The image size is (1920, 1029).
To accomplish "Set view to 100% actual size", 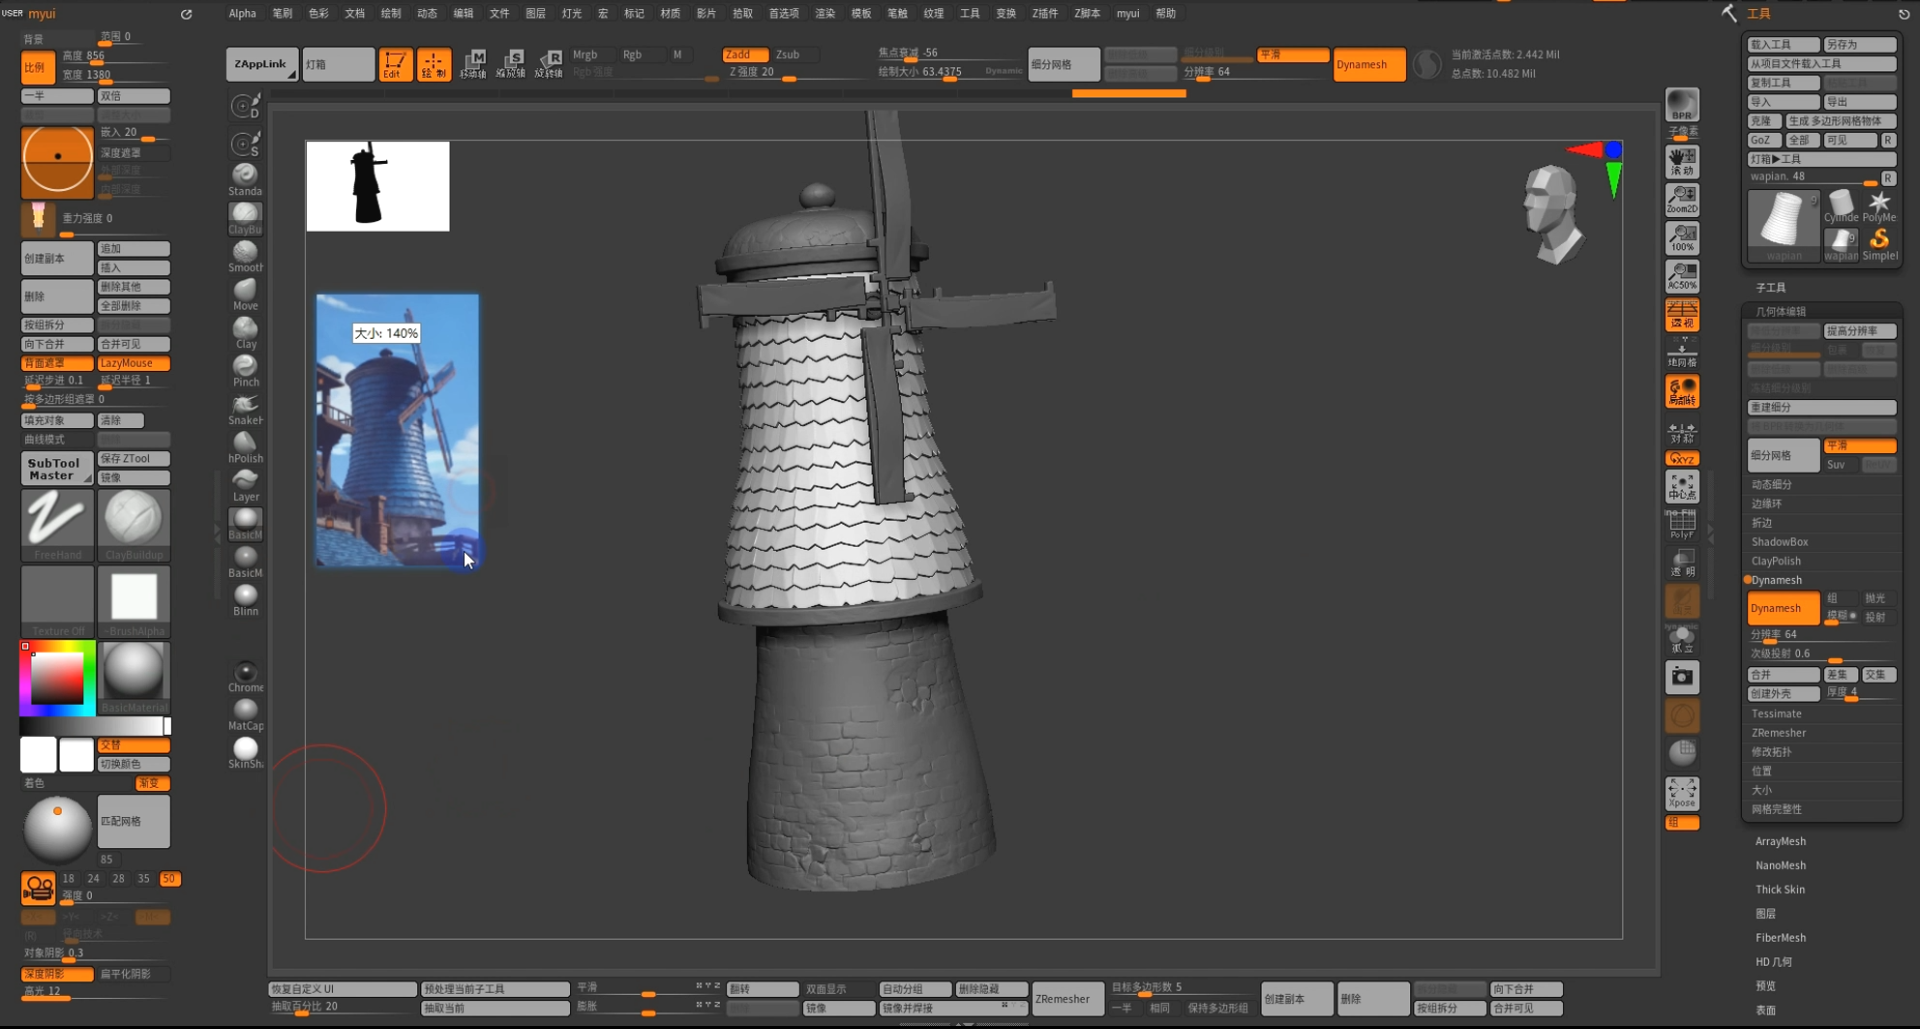I will pos(1682,238).
